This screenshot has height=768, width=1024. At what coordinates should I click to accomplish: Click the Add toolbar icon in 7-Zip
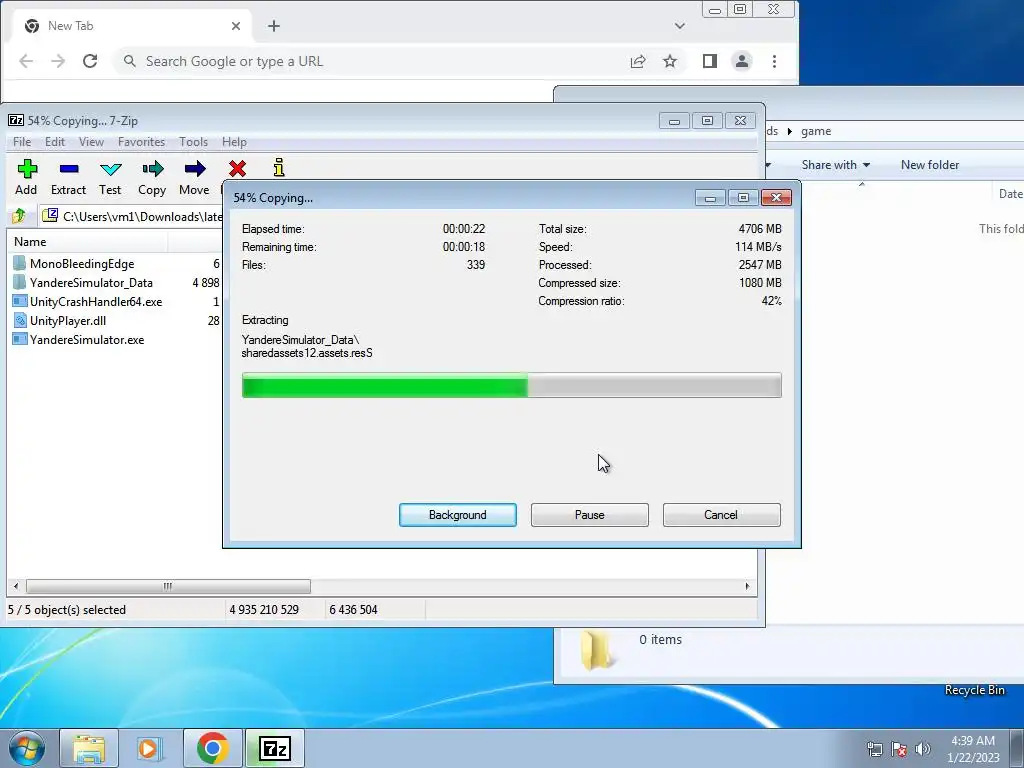(27, 169)
